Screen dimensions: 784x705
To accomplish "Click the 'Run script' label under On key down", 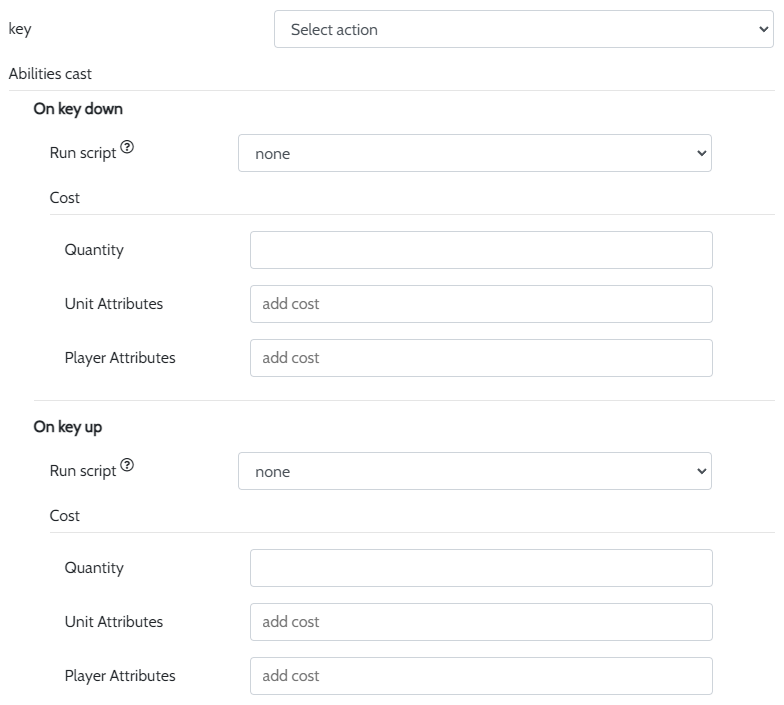I will [83, 154].
